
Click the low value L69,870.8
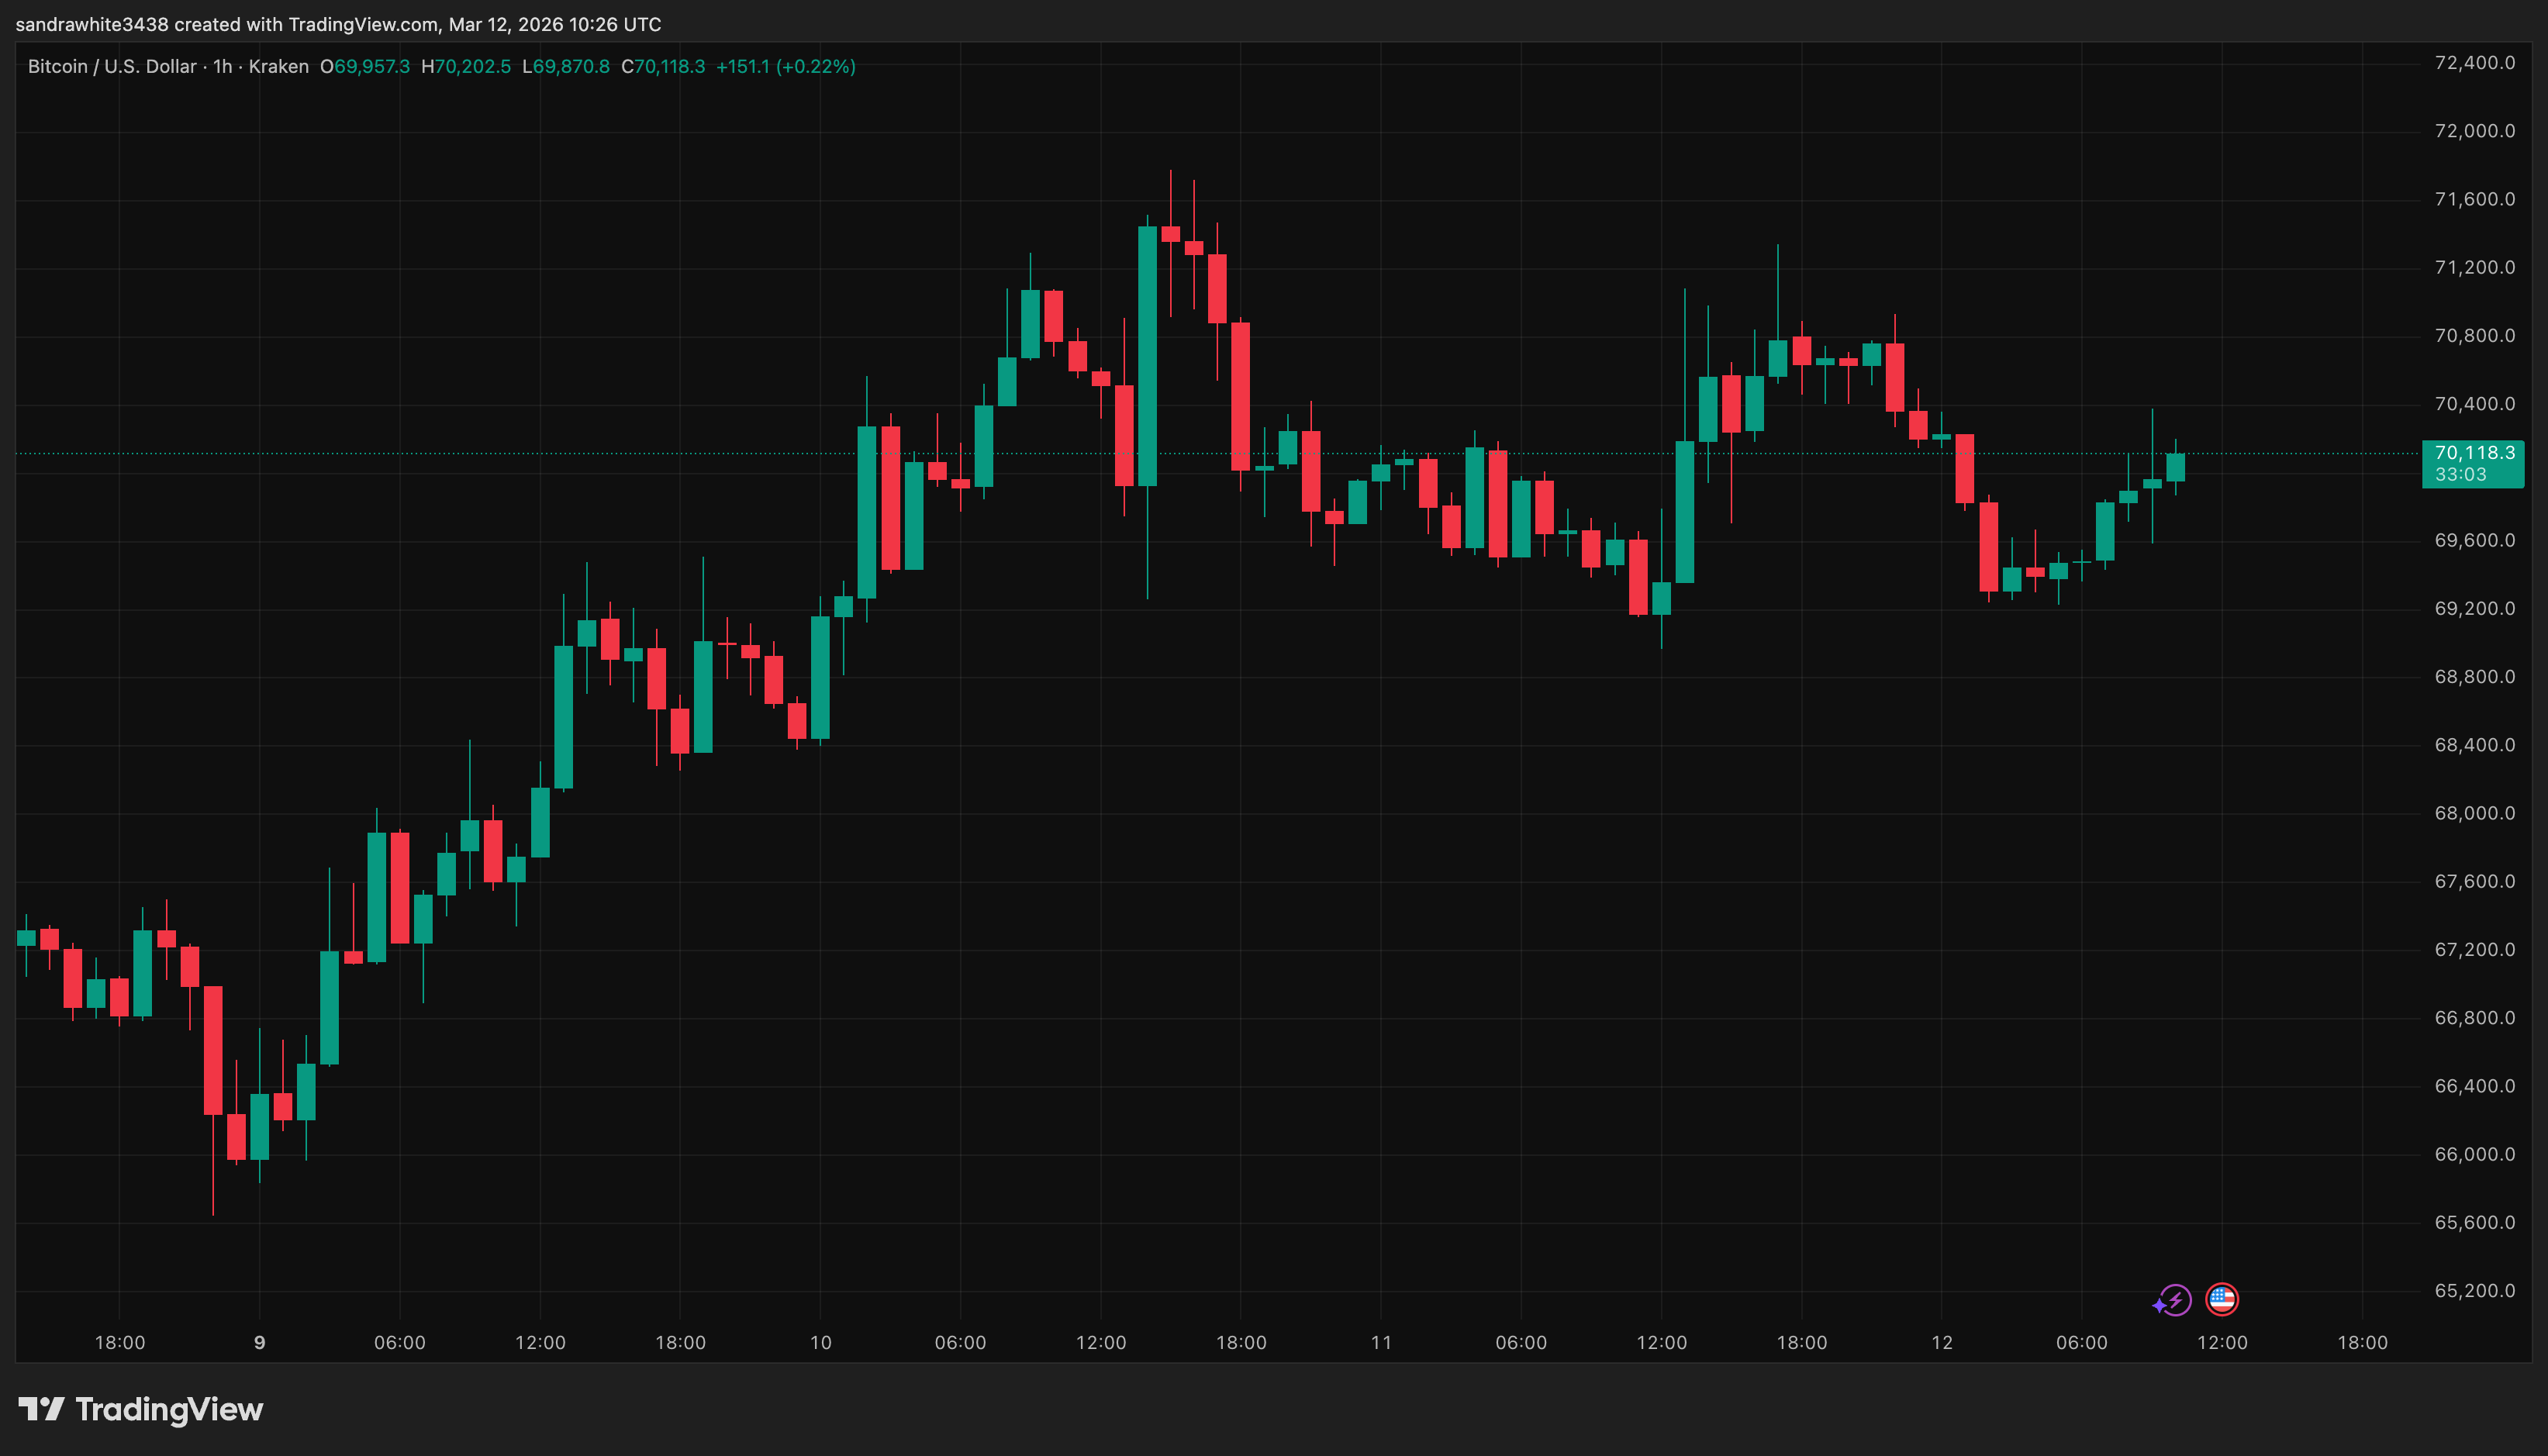point(565,66)
